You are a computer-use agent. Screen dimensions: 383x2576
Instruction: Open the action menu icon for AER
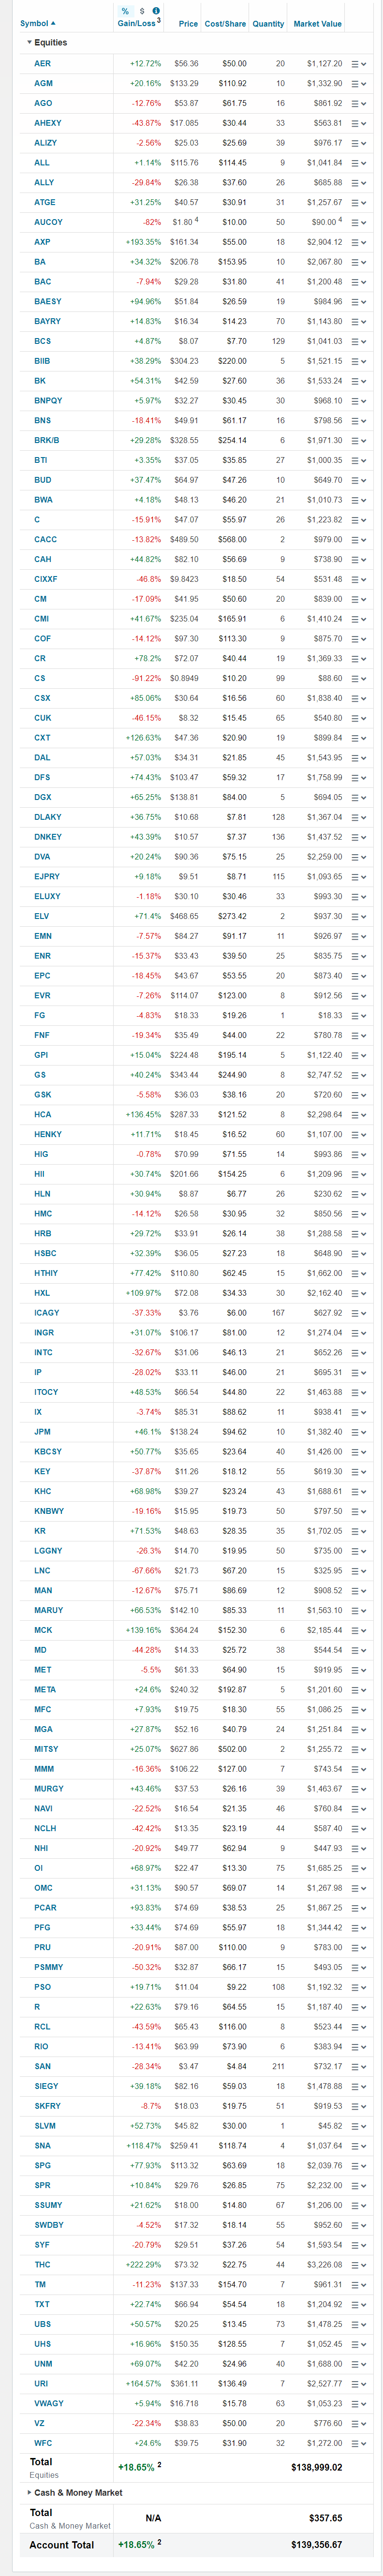click(x=355, y=64)
